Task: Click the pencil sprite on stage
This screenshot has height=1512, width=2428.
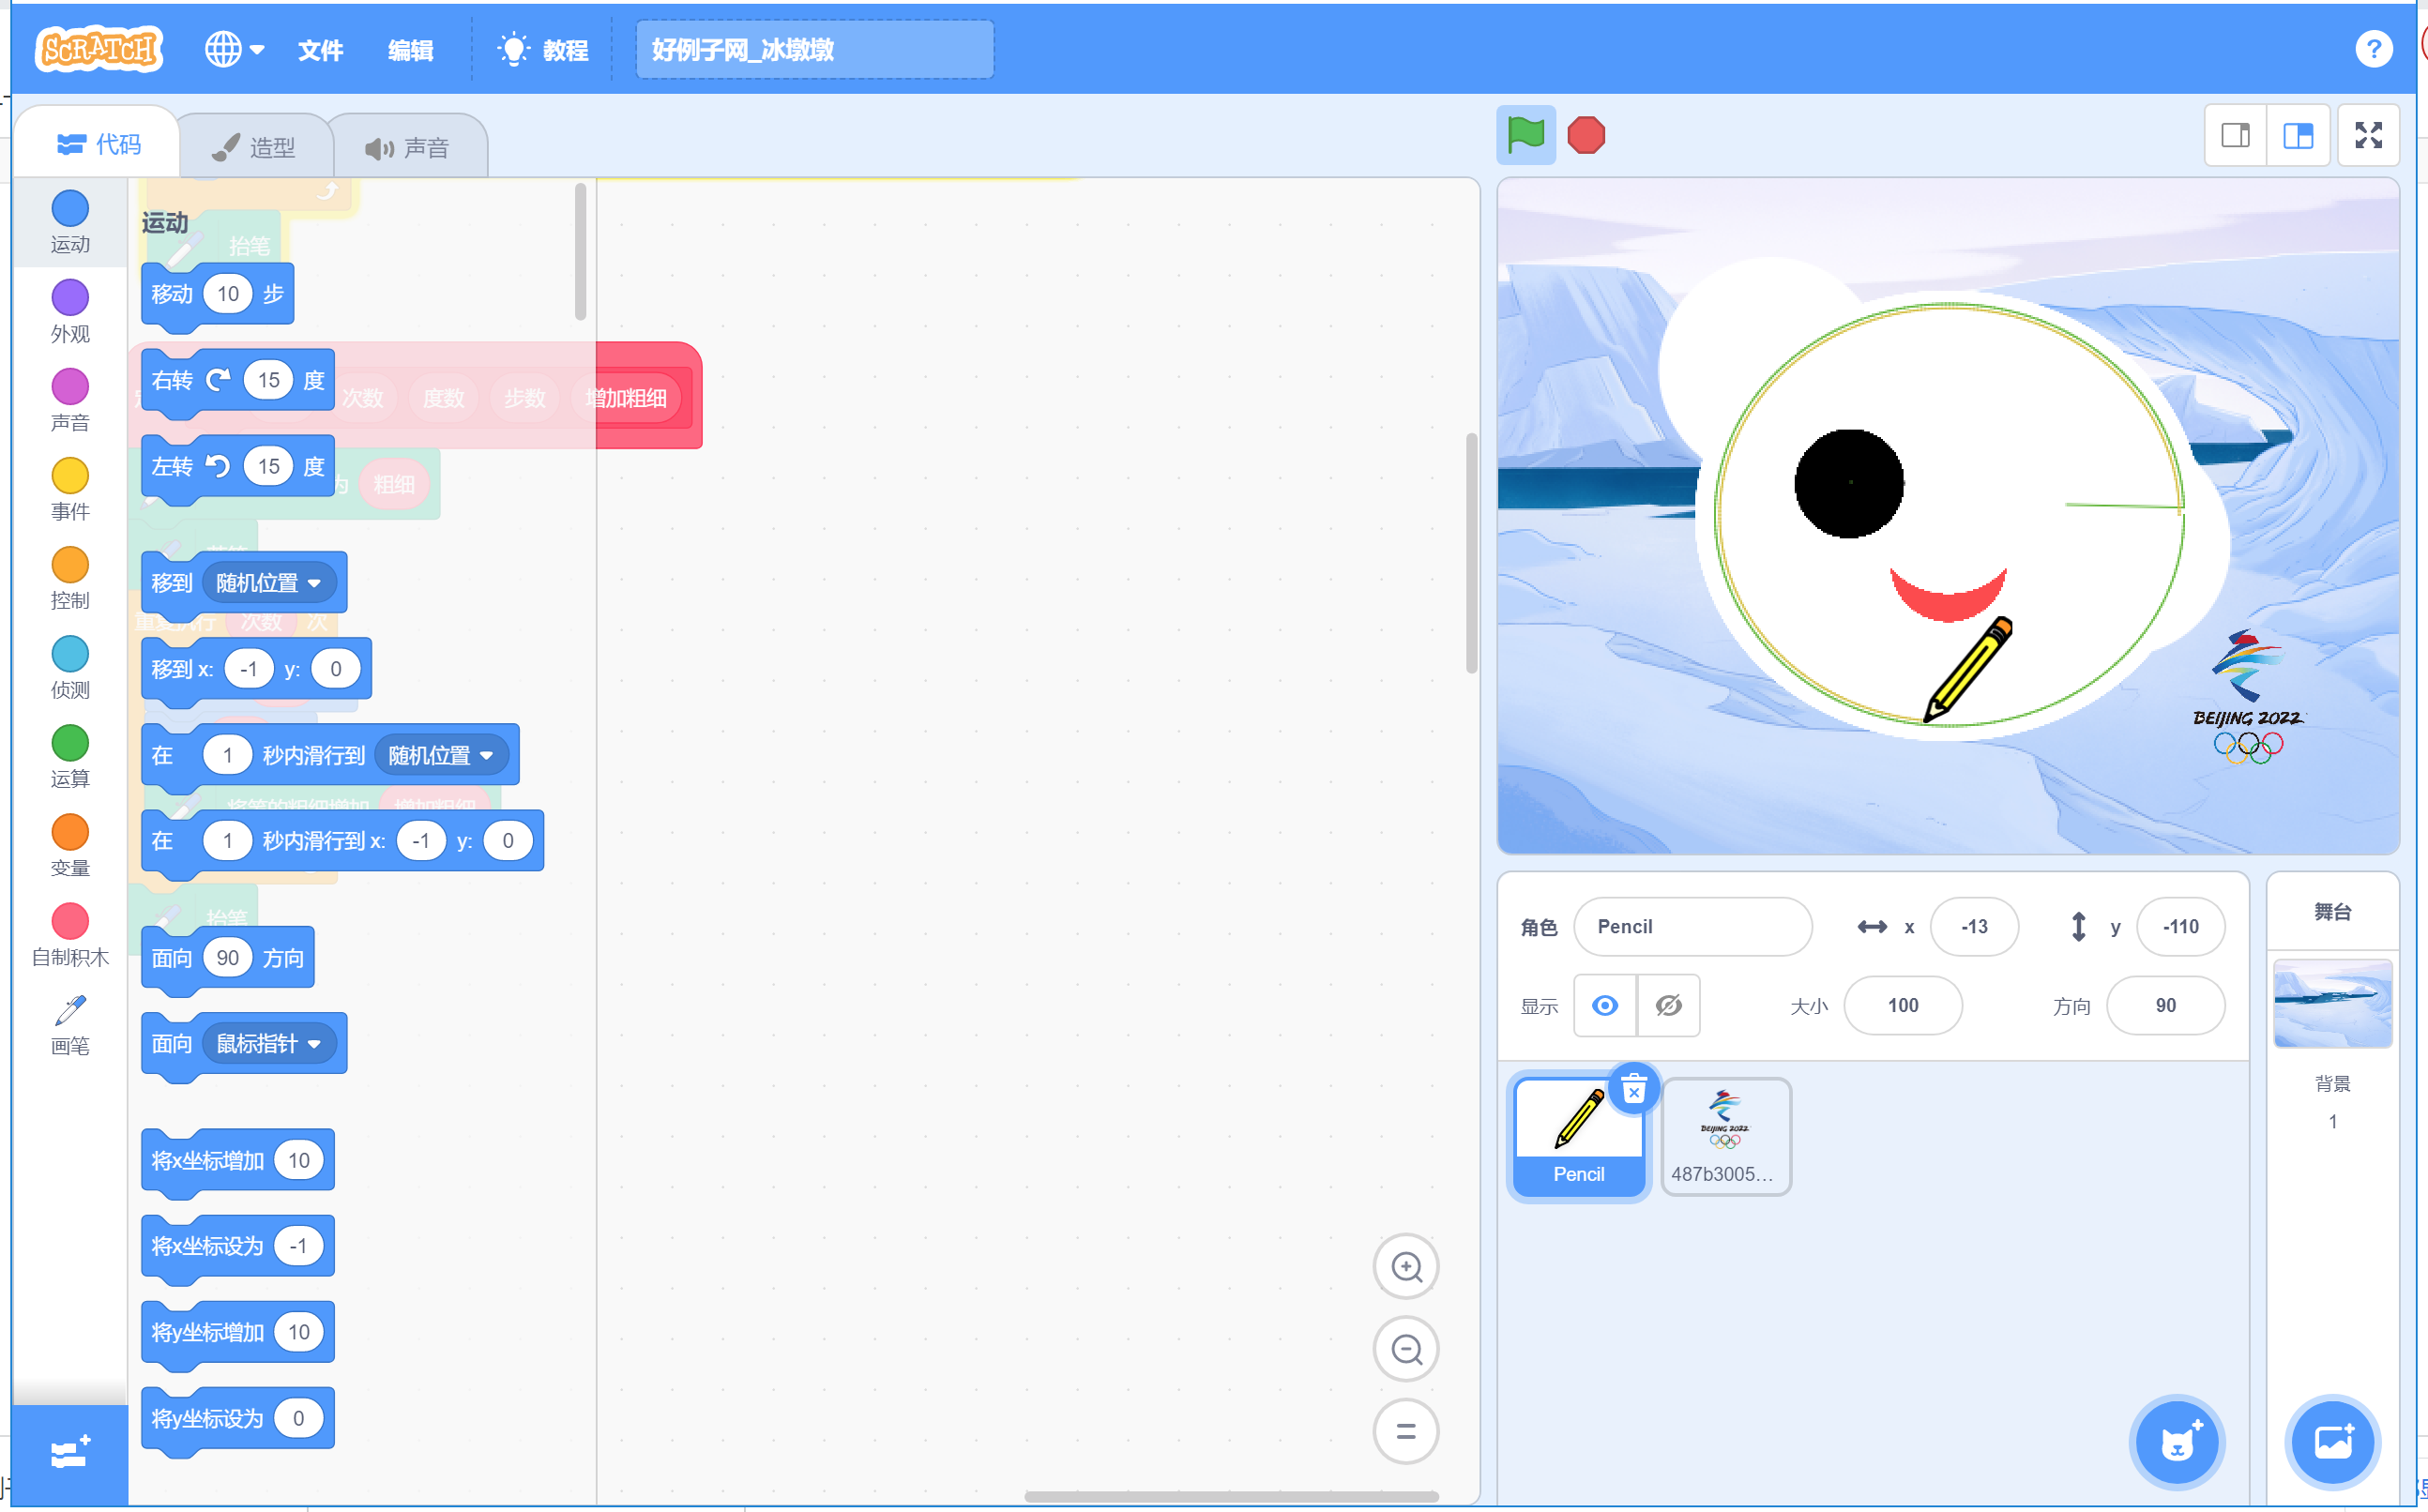Action: 1967,668
